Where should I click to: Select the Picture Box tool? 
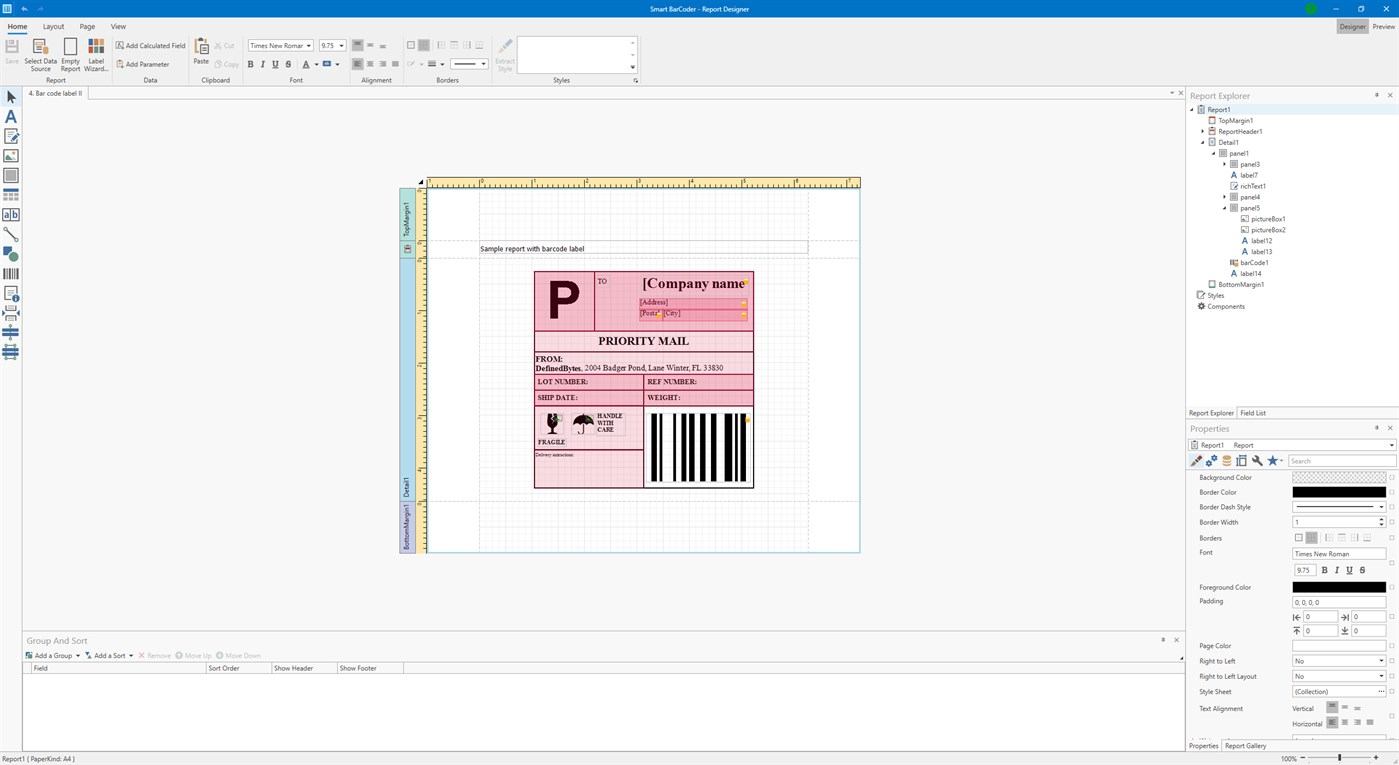tap(11, 155)
